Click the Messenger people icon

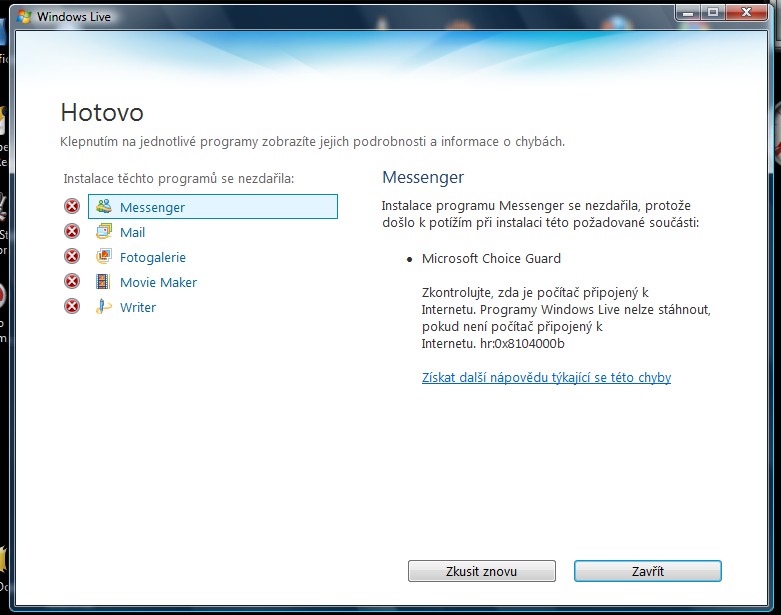coord(104,206)
